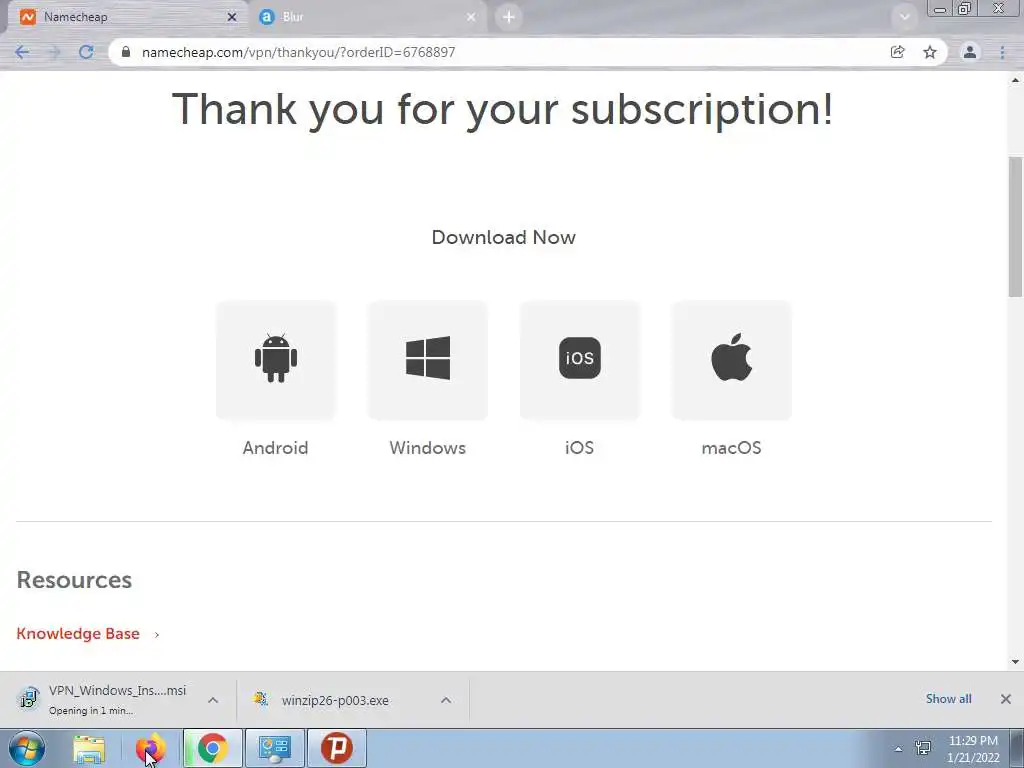This screenshot has width=1024, height=768.
Task: Click the address bar URL
Action: tap(298, 52)
